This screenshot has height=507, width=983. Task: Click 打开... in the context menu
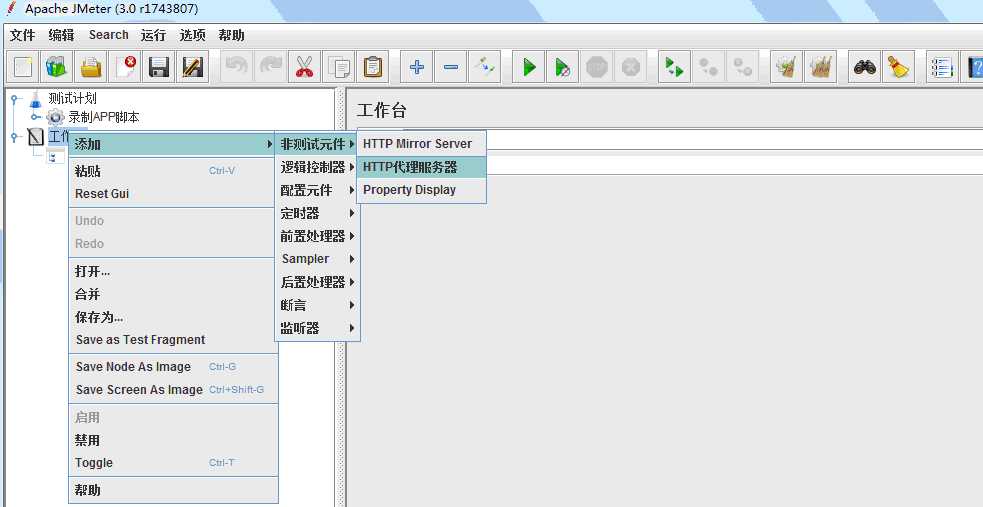[173, 271]
